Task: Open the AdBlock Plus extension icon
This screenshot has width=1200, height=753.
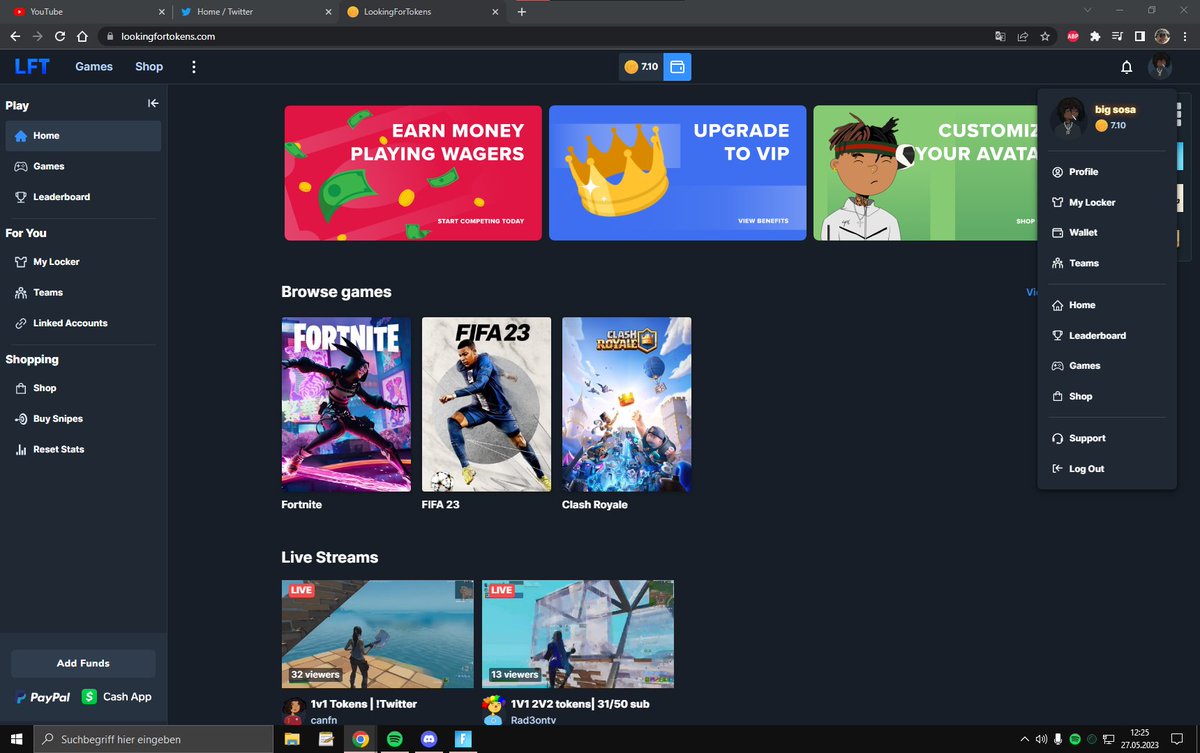Action: click(1073, 36)
